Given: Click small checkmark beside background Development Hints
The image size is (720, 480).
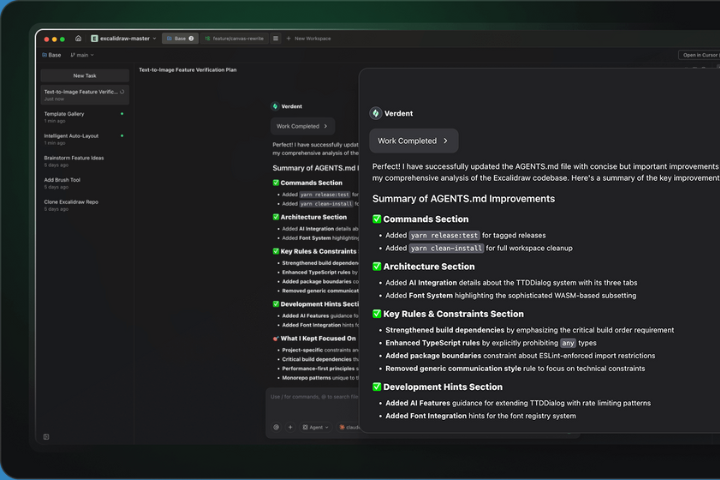Looking at the screenshot, I should pyautogui.click(x=276, y=304).
